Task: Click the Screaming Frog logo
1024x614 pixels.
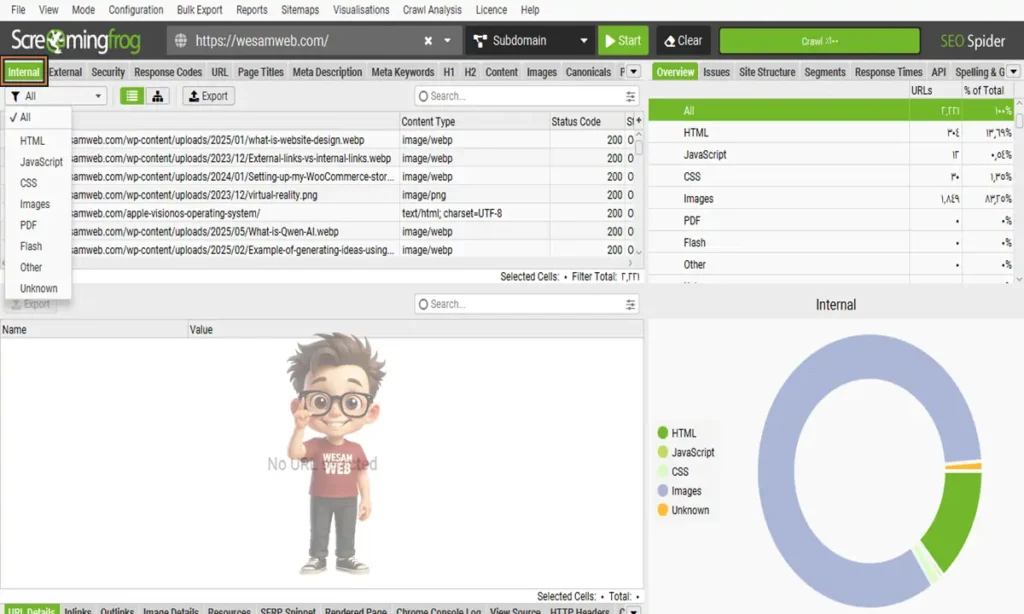Action: [76, 41]
